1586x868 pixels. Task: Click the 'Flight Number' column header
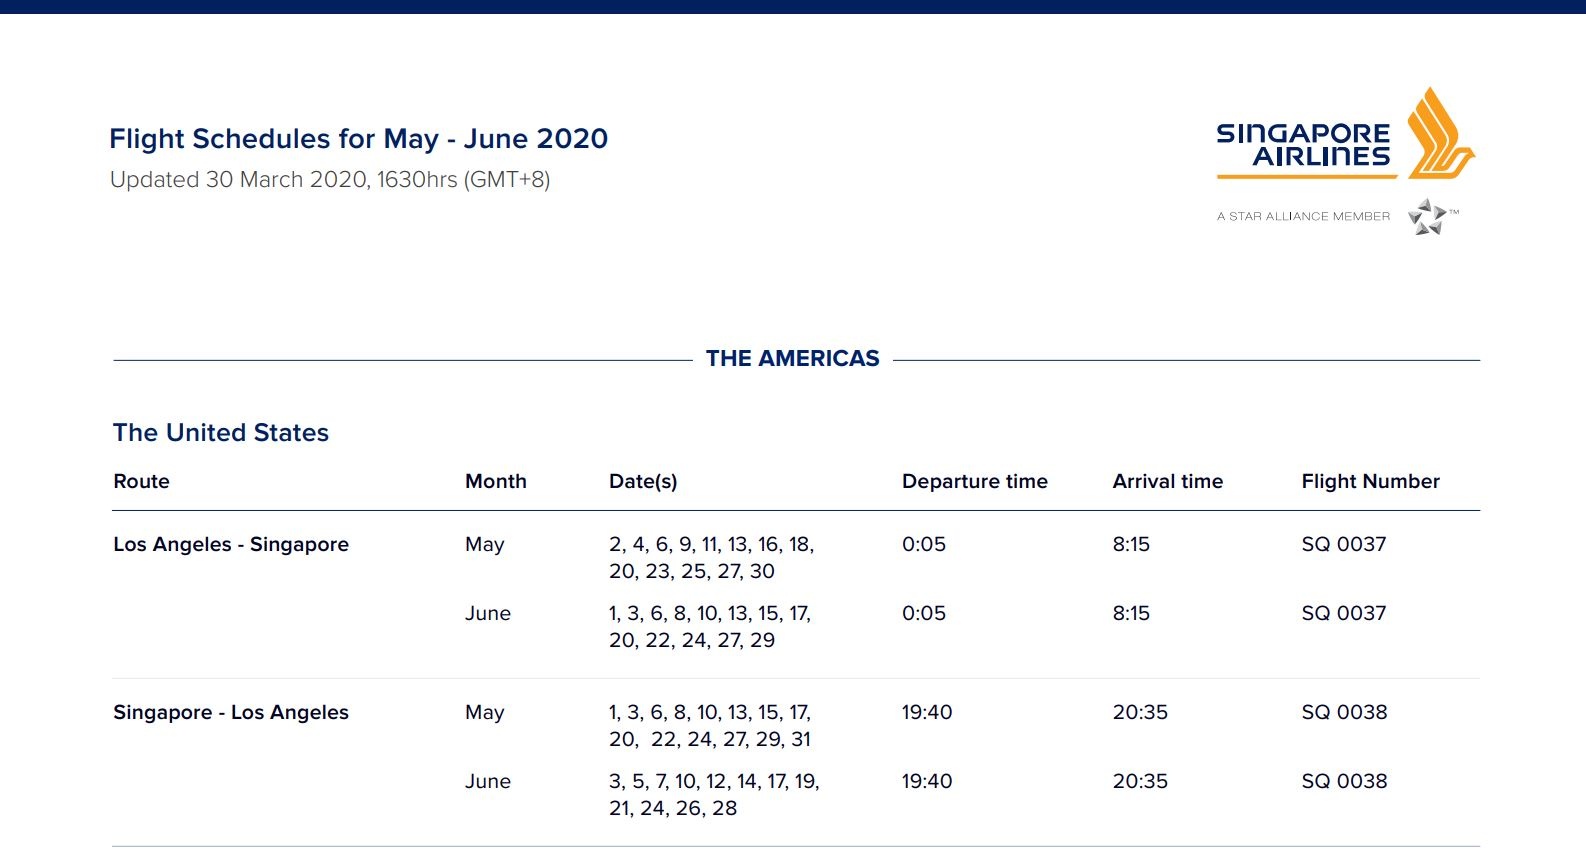(x=1370, y=482)
